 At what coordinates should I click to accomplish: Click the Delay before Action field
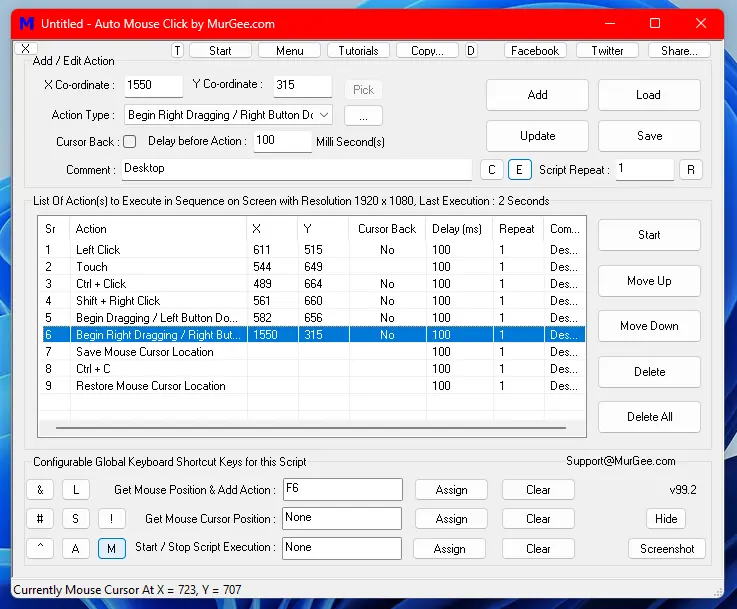pos(282,141)
